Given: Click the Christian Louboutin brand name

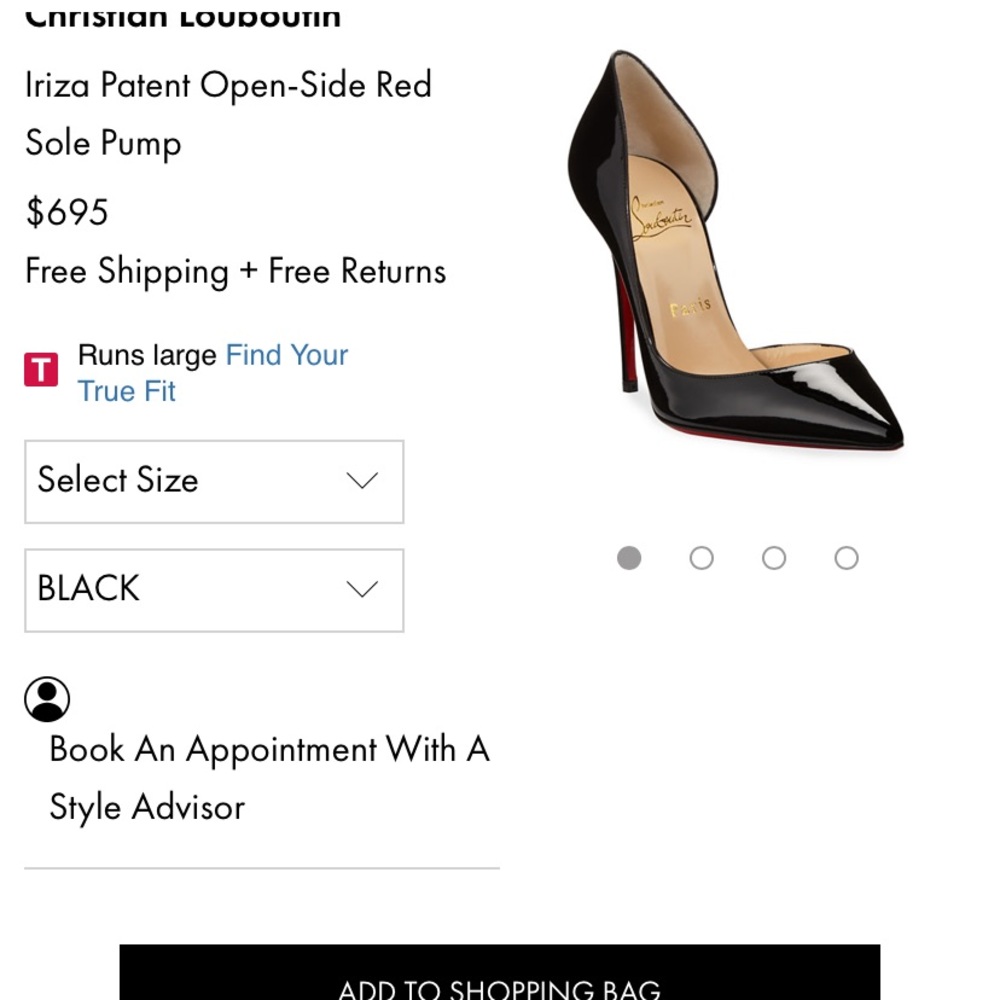Looking at the screenshot, I should pos(183,14).
